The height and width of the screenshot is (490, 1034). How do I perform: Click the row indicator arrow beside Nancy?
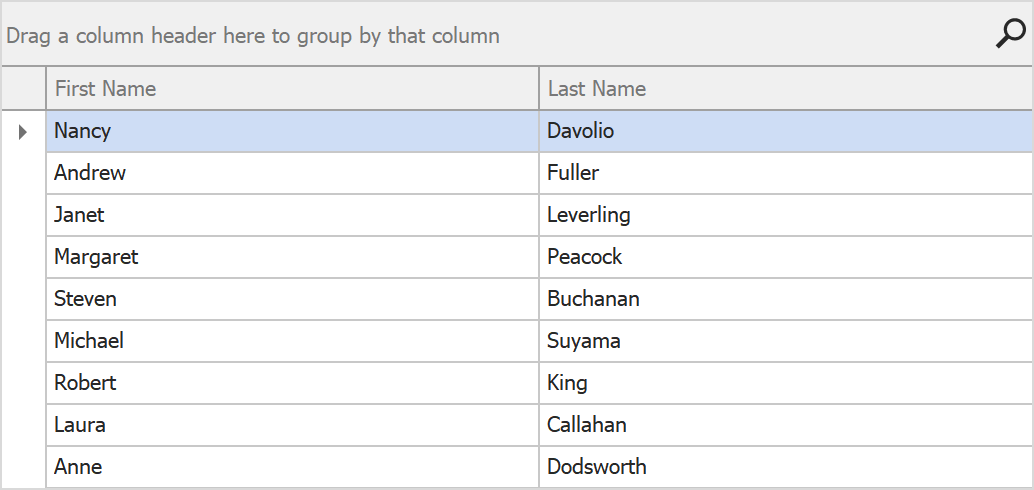pyautogui.click(x=23, y=131)
